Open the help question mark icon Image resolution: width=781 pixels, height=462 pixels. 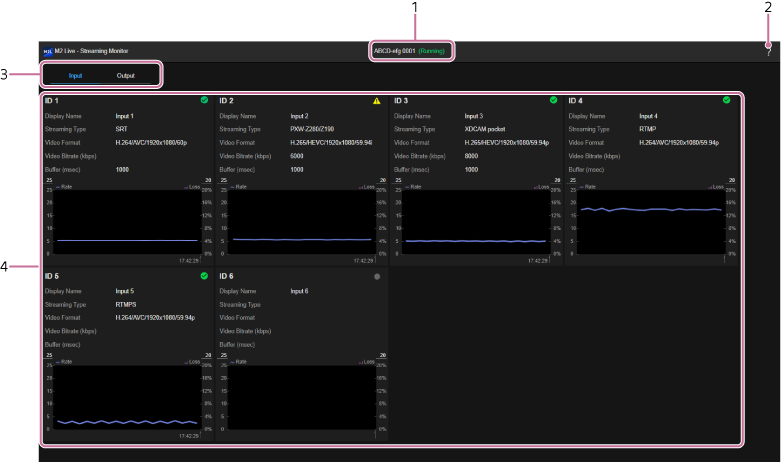click(x=769, y=52)
